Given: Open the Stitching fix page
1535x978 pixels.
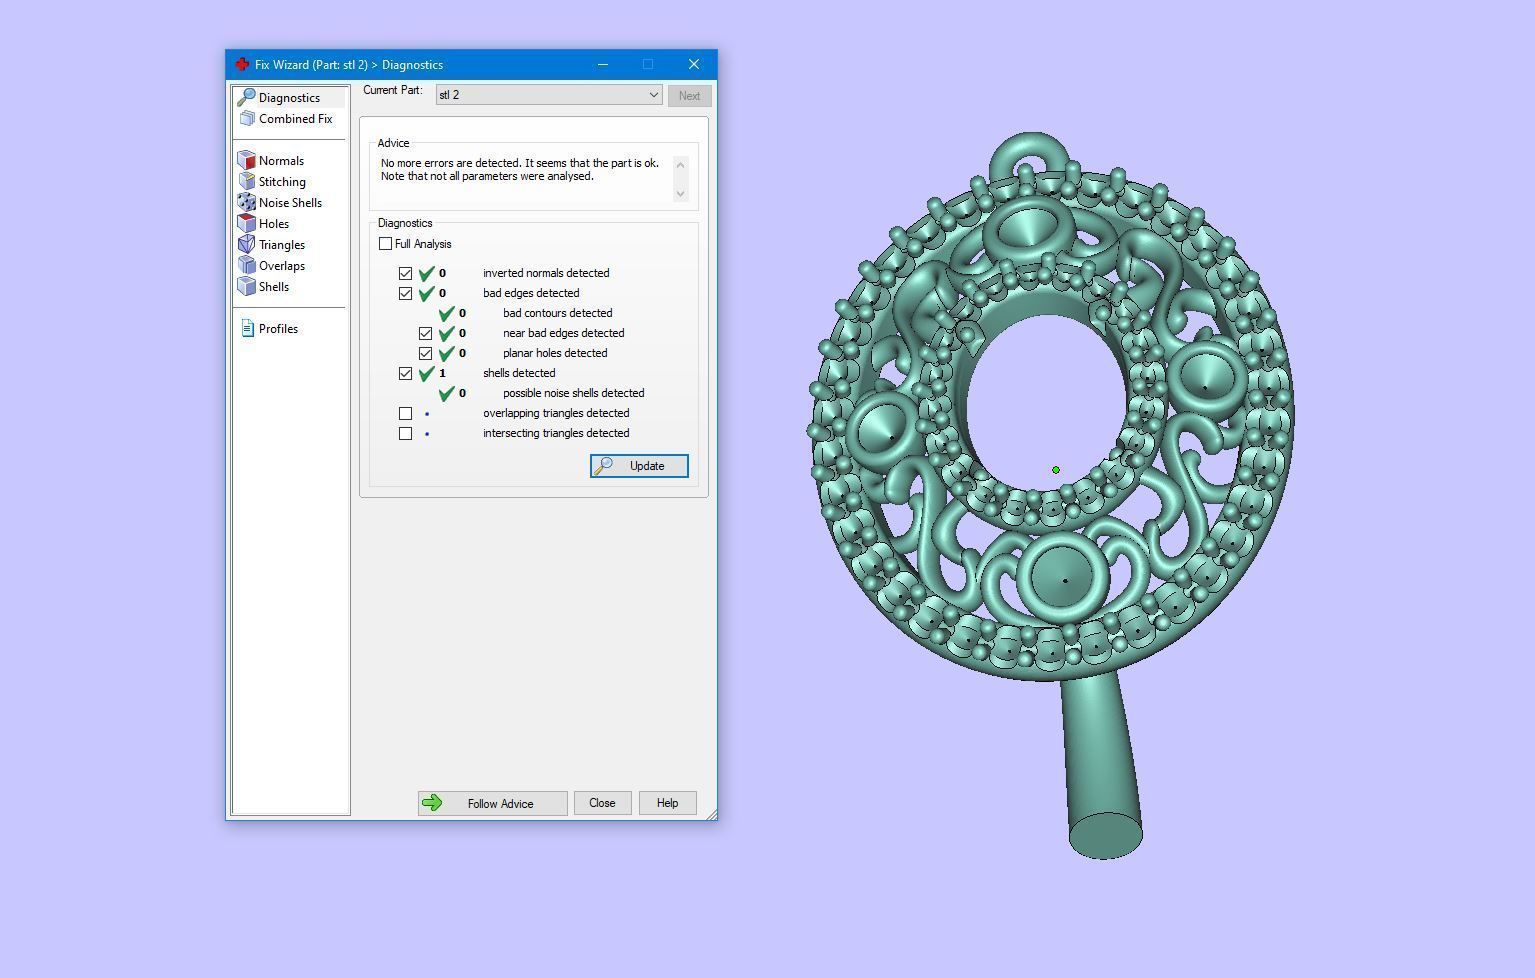Looking at the screenshot, I should (x=282, y=181).
